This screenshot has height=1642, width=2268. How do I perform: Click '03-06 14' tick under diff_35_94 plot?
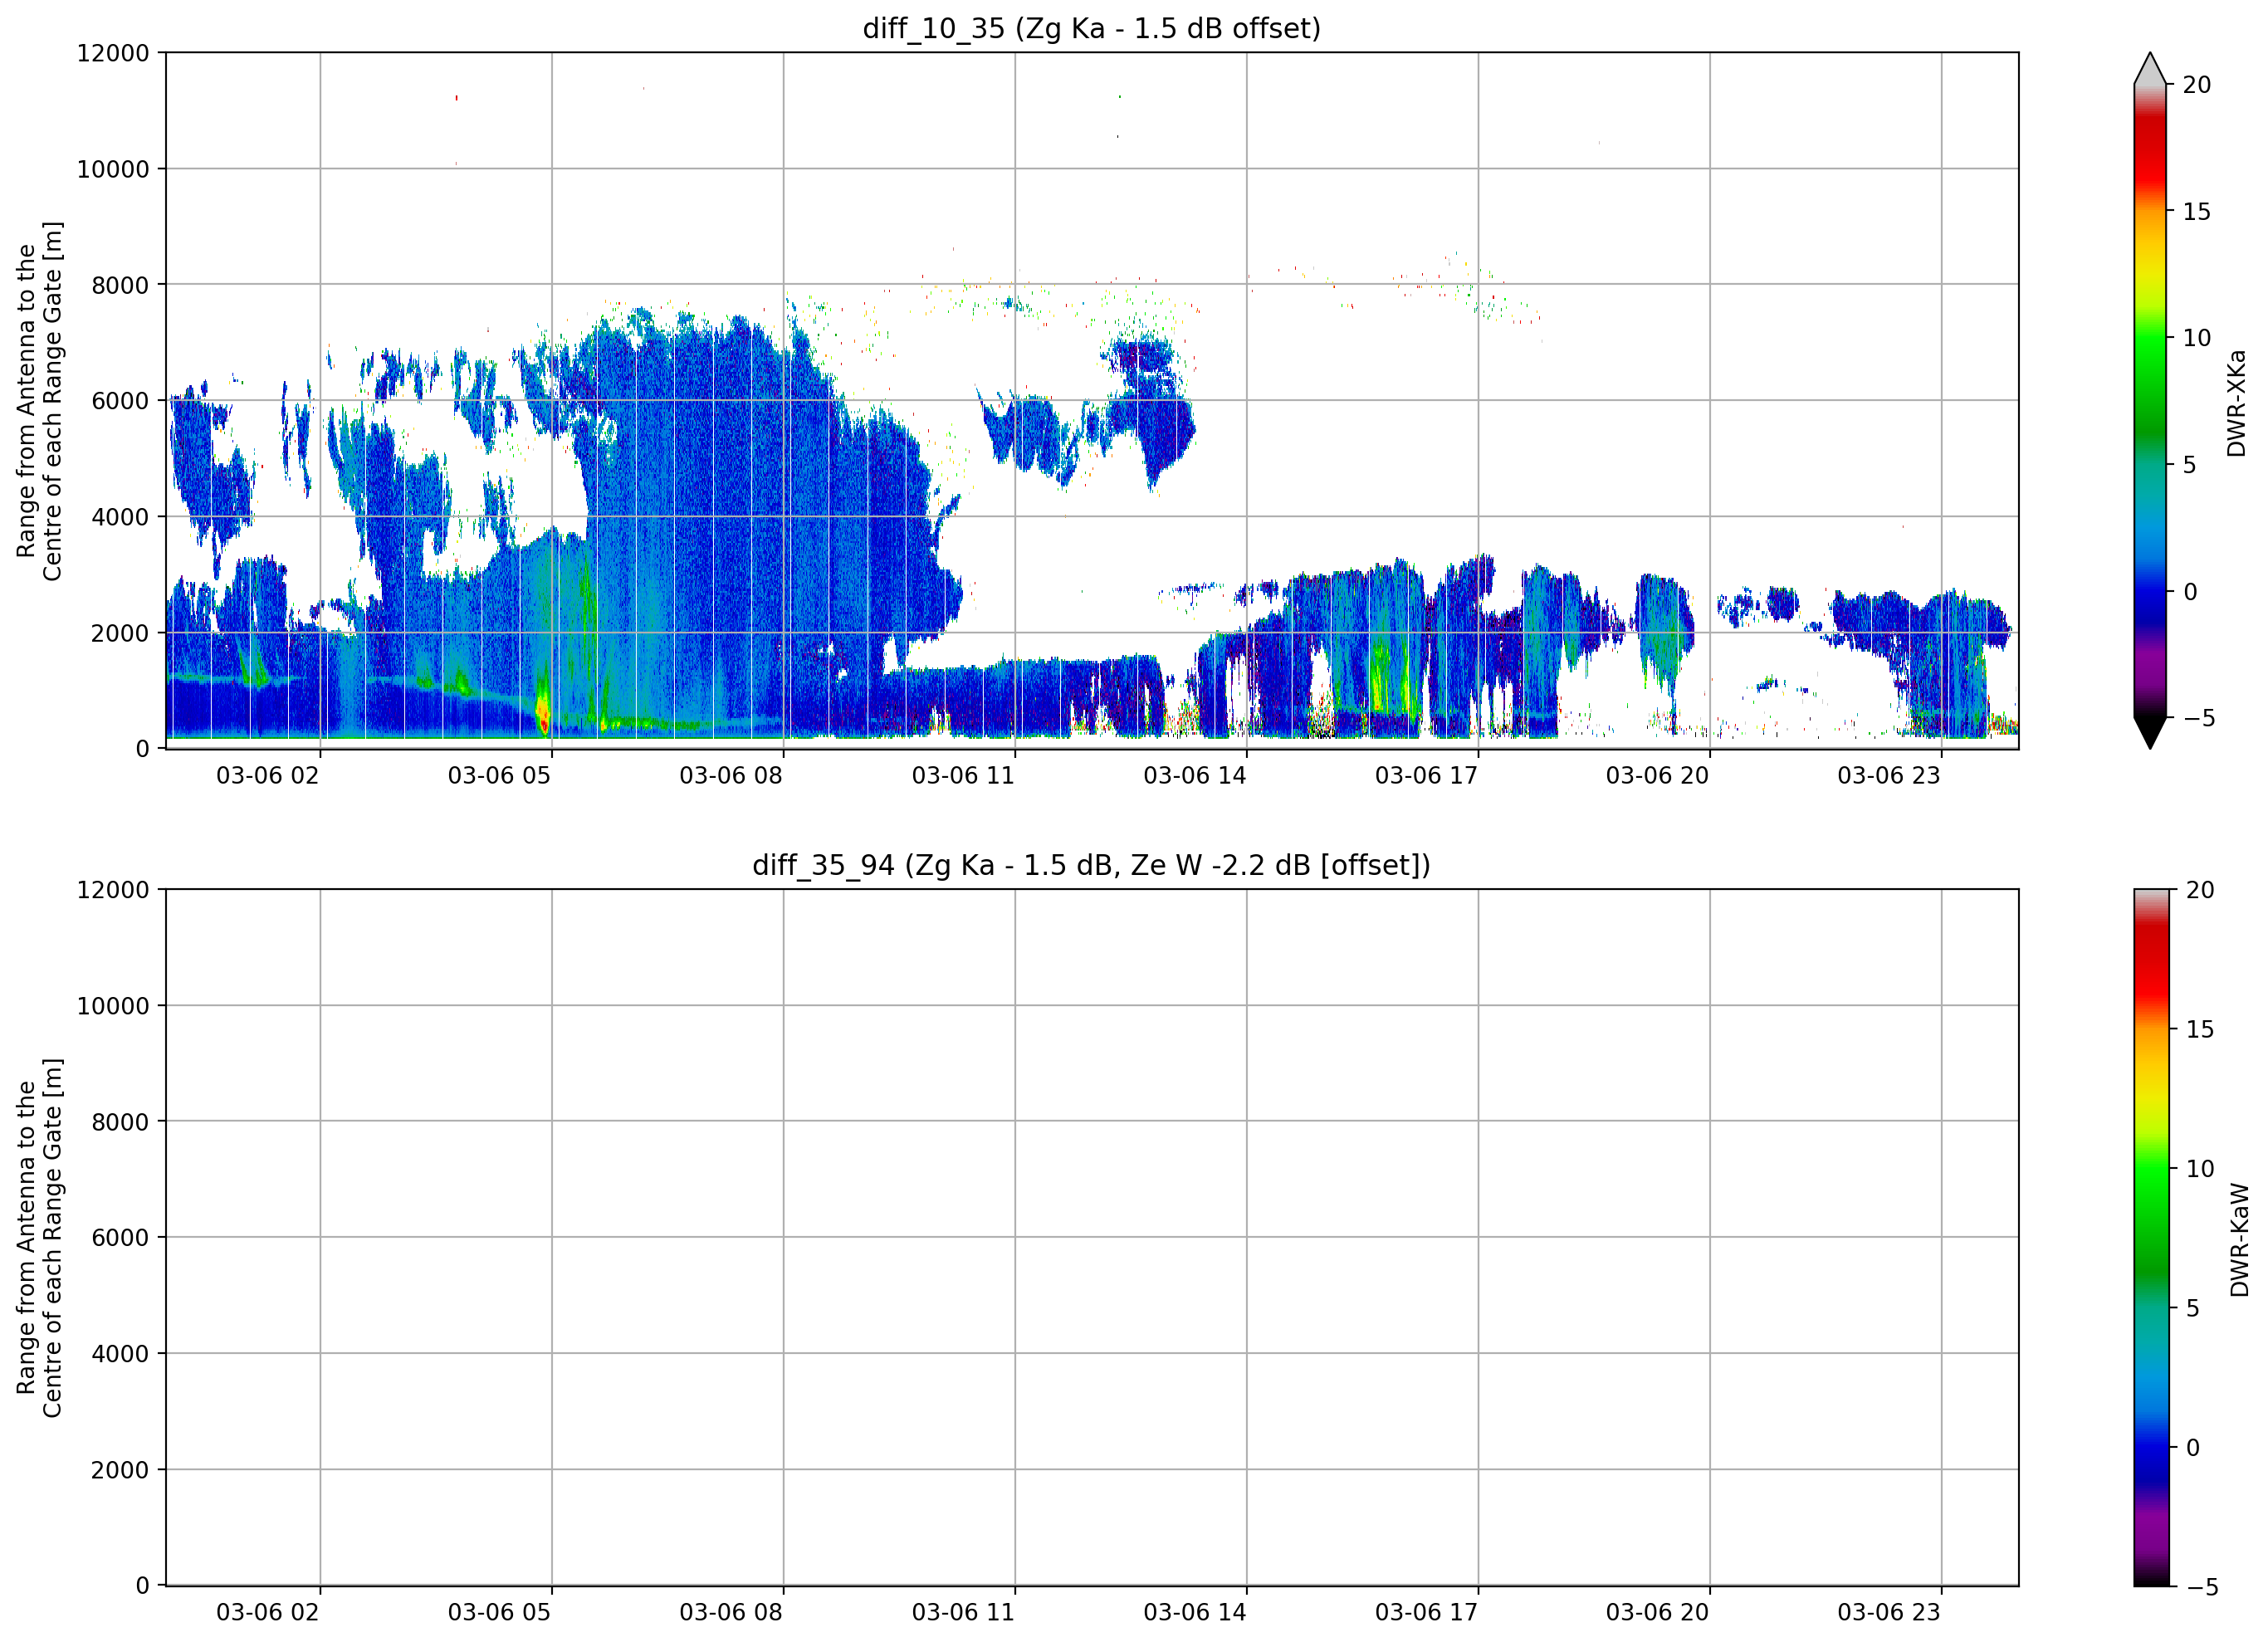[1195, 1612]
